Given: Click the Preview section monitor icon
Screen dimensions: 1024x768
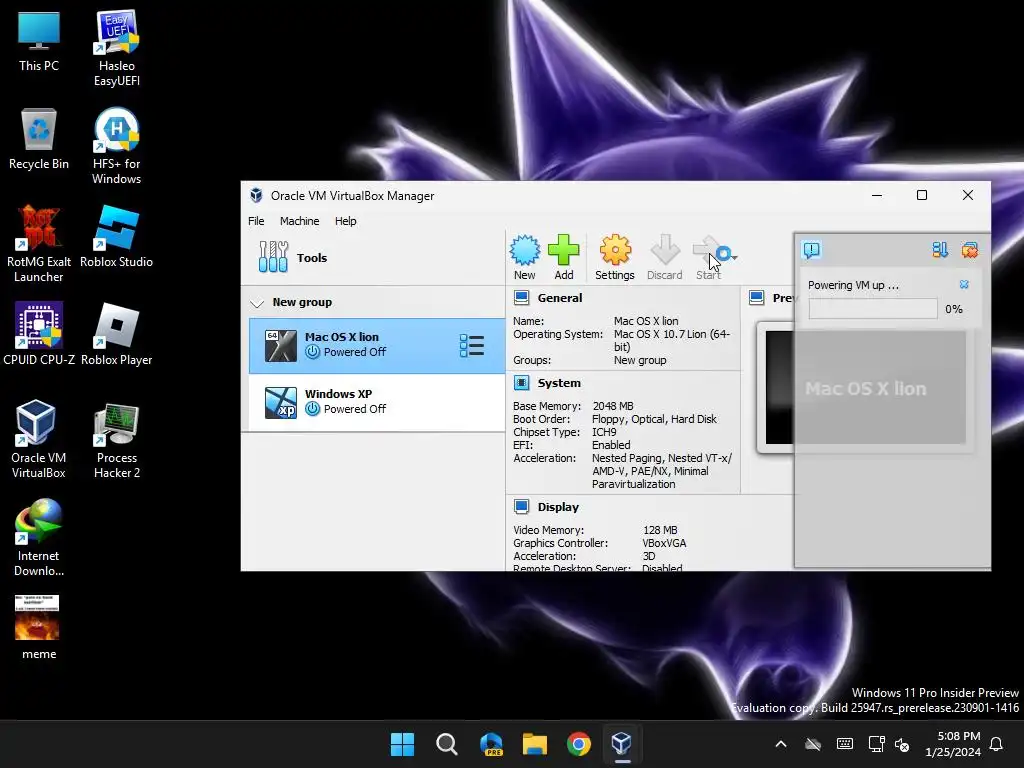Looking at the screenshot, I should (x=757, y=298).
